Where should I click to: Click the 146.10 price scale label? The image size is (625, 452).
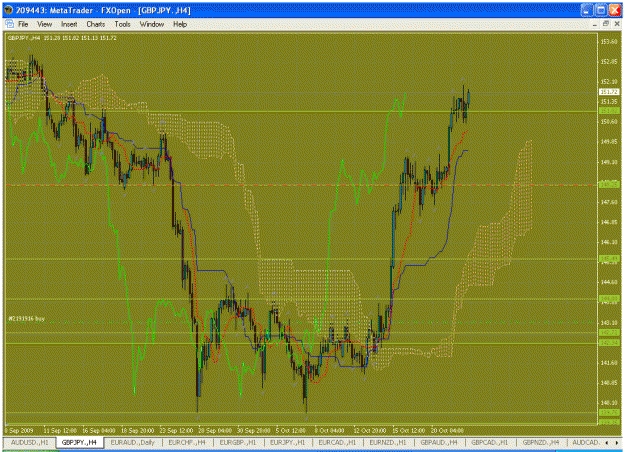[x=609, y=242]
